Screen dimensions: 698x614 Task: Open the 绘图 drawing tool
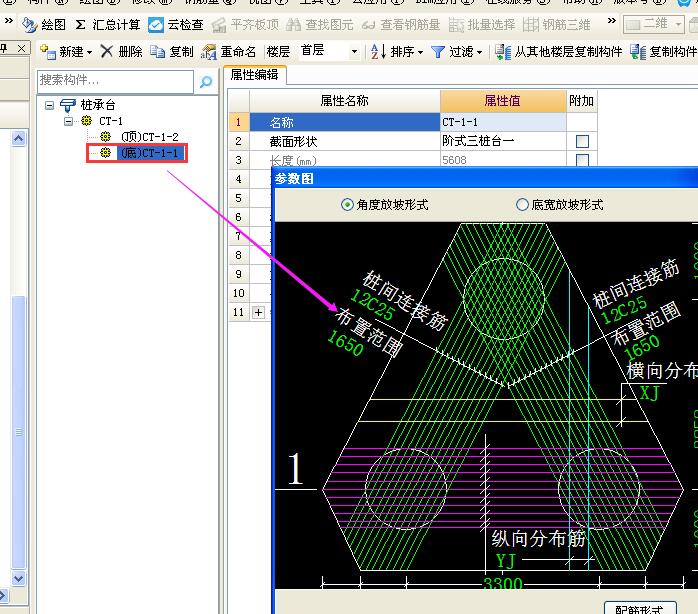(x=44, y=24)
